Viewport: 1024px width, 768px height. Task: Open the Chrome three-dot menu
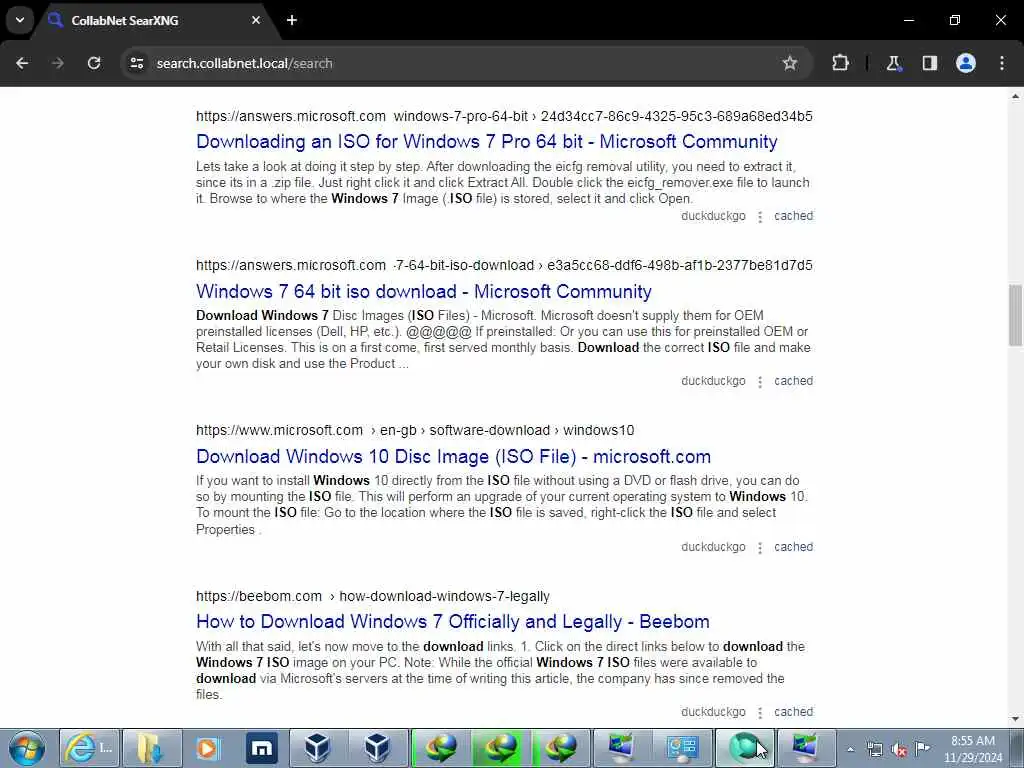1002,63
